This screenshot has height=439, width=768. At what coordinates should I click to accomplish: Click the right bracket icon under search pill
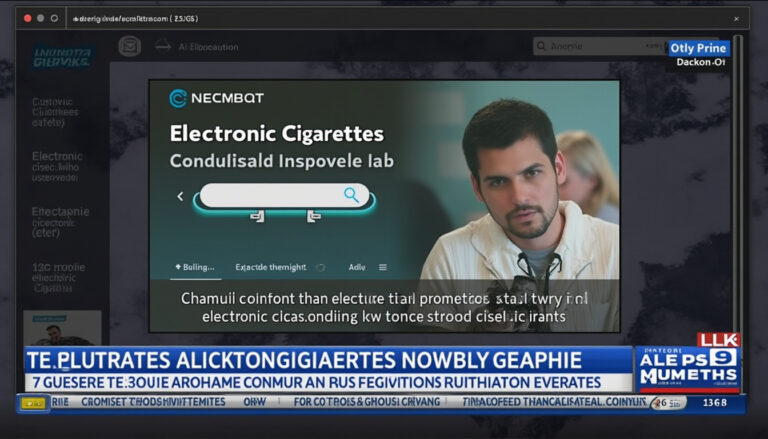pos(313,216)
